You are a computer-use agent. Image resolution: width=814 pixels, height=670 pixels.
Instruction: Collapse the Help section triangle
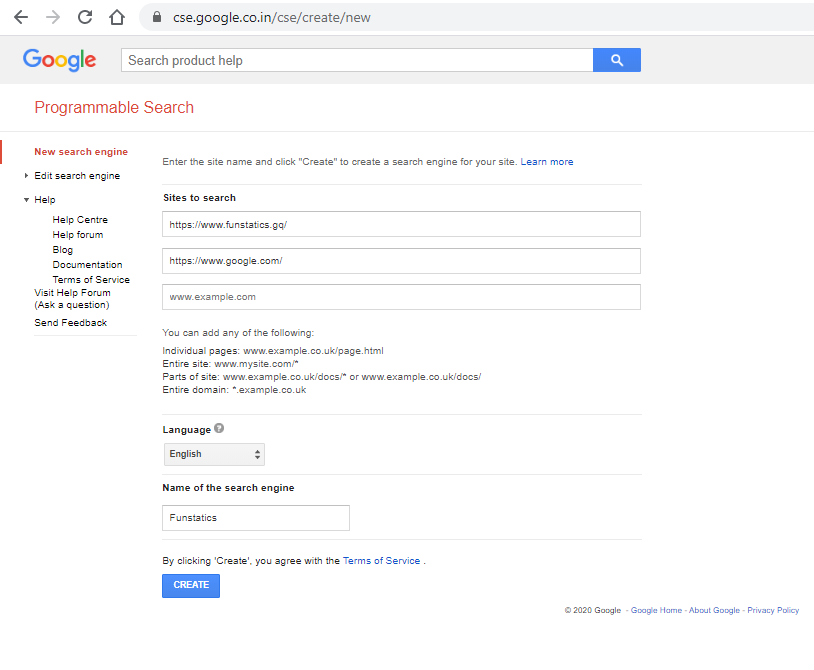pos(26,200)
